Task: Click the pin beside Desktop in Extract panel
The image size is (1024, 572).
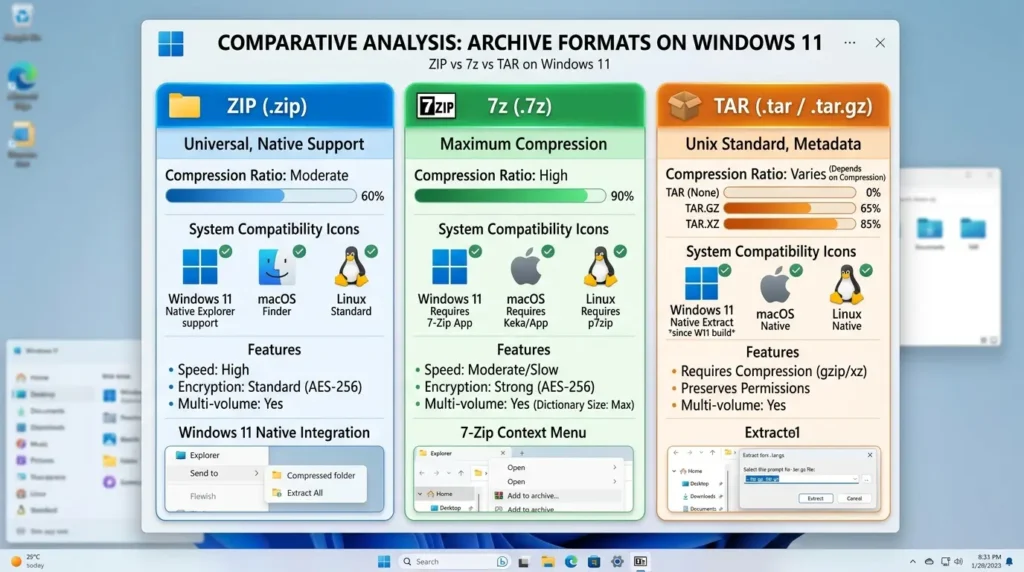Action: pyautogui.click(x=721, y=484)
